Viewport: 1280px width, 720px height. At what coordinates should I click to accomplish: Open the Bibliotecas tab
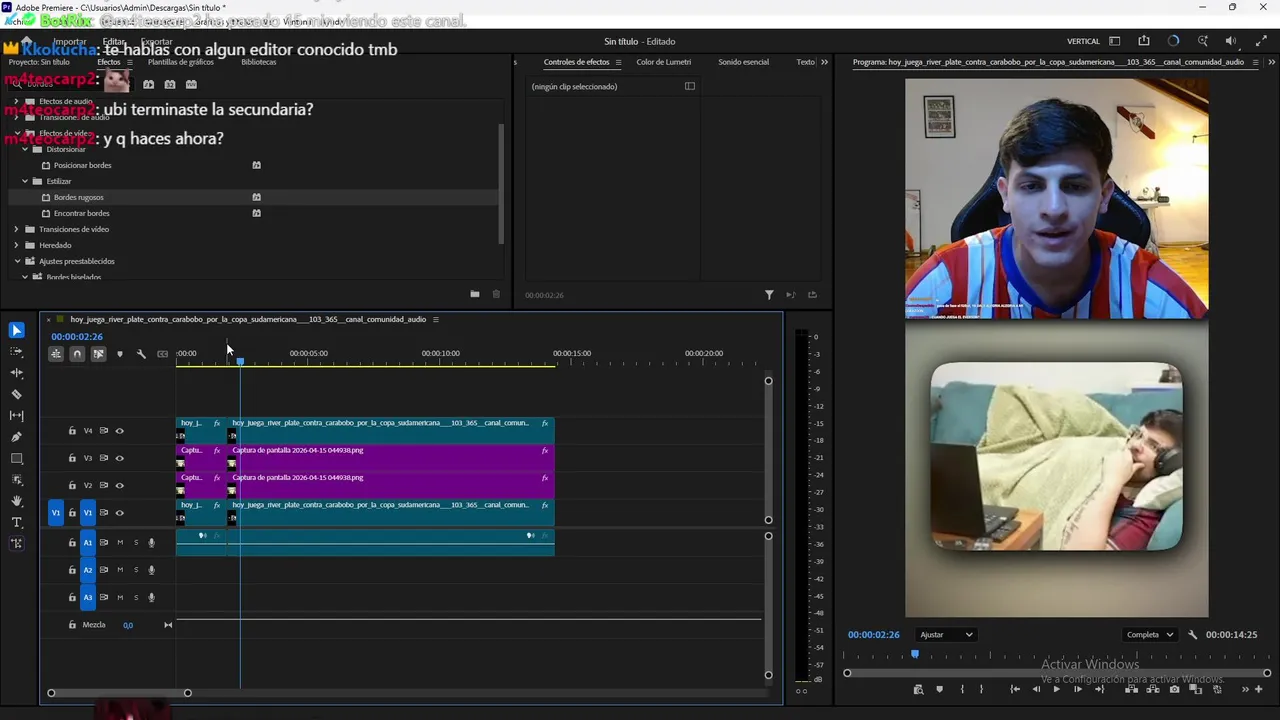pos(258,62)
